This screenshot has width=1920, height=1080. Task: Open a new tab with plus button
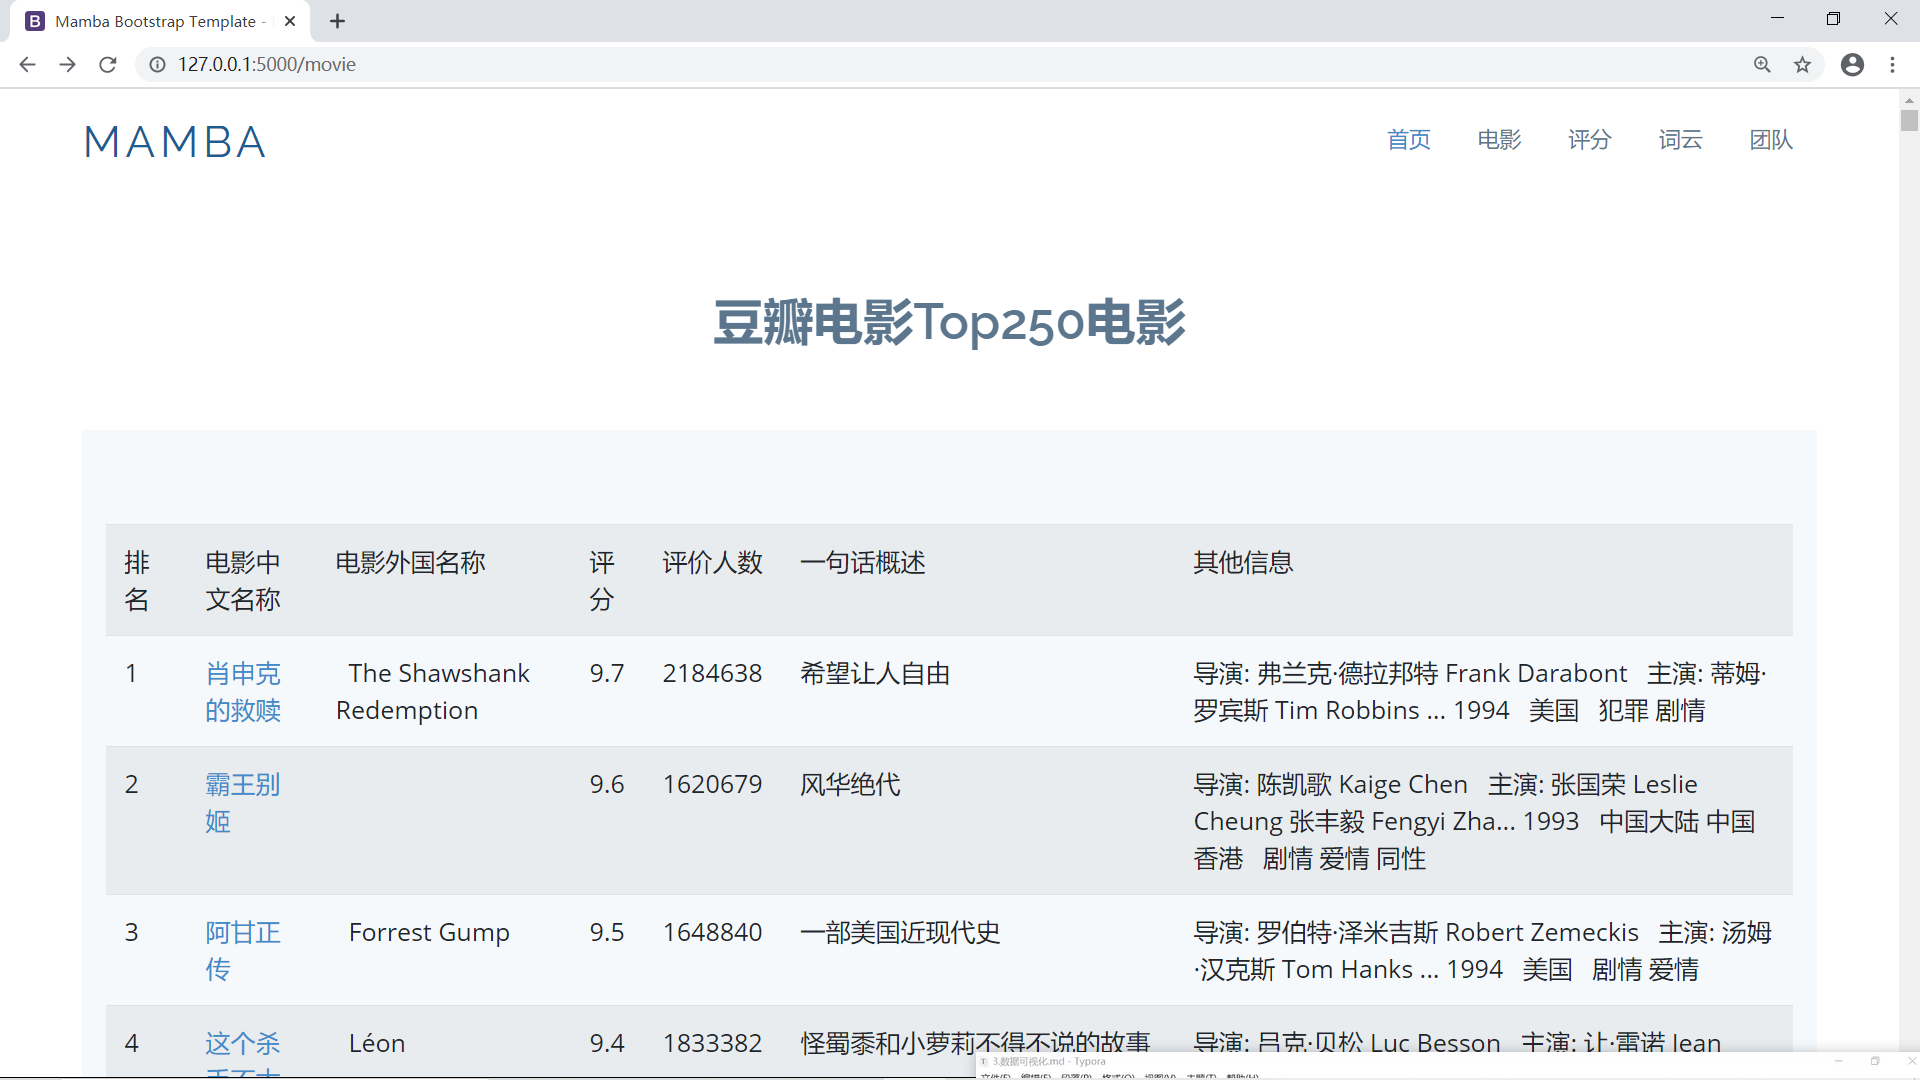338,21
